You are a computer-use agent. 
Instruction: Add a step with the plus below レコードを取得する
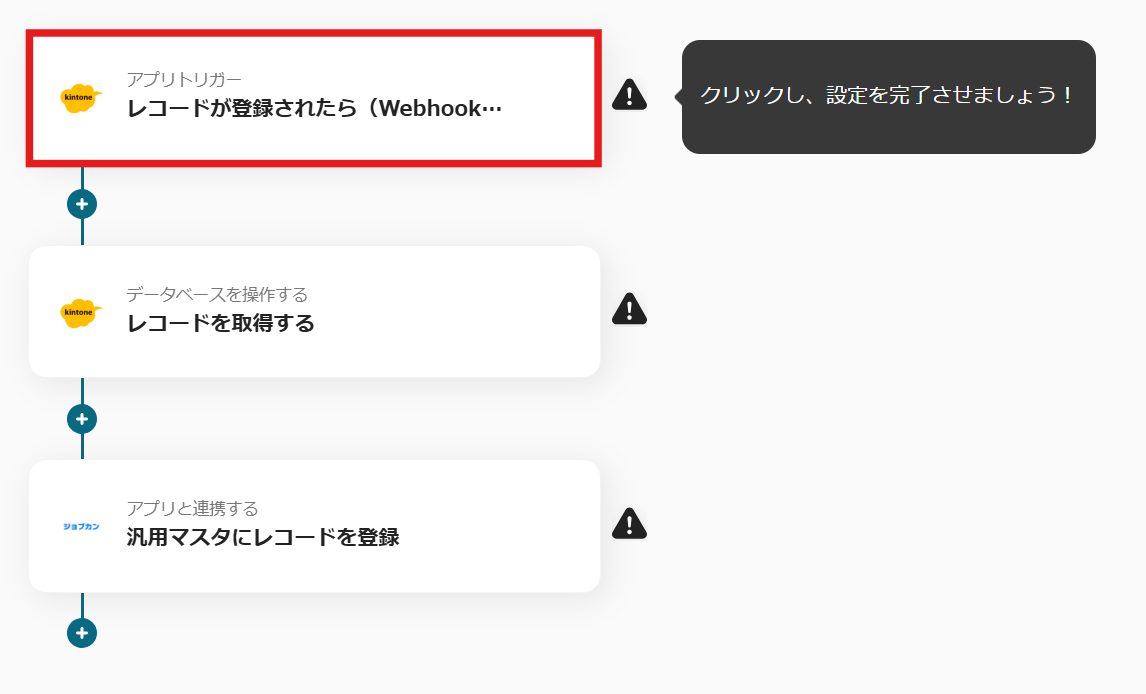pyautogui.click(x=82, y=419)
